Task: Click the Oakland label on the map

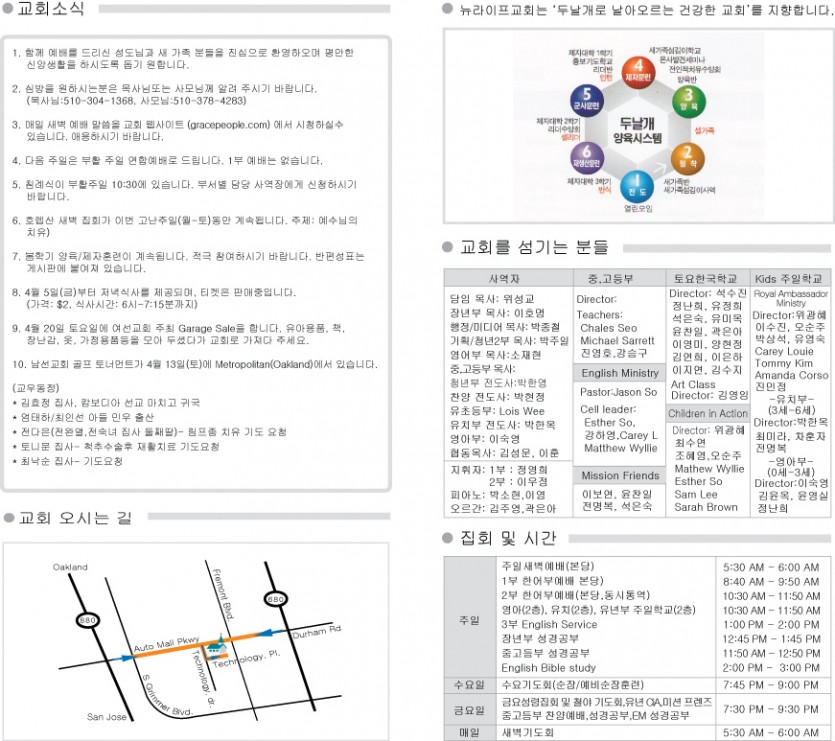Action: click(x=70, y=567)
